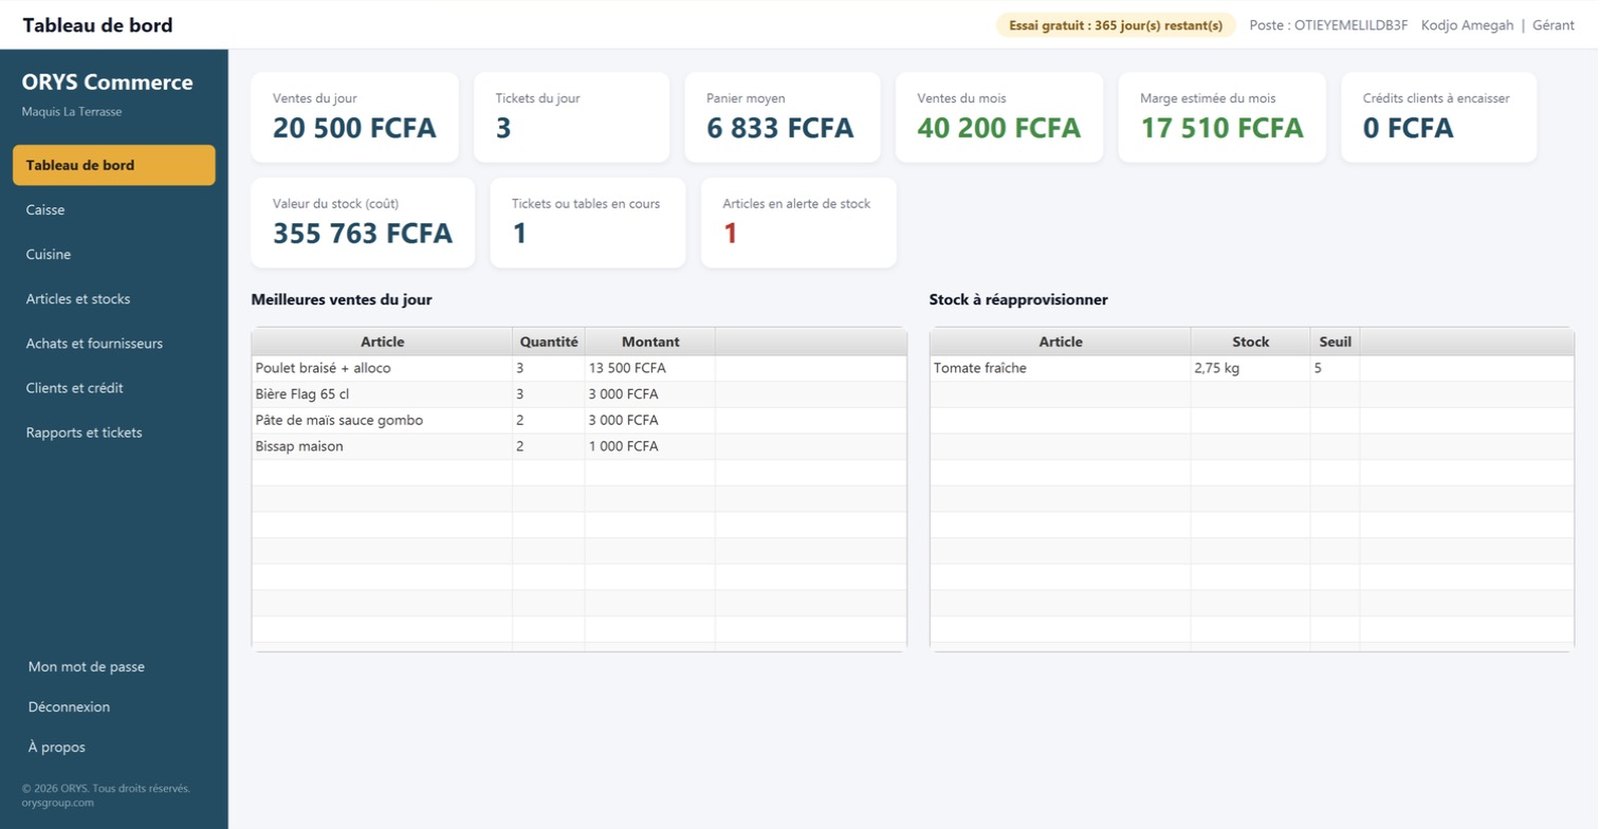Viewport: 1600px width, 829px height.
Task: Open Clients et crédit
Action: [x=114, y=388]
